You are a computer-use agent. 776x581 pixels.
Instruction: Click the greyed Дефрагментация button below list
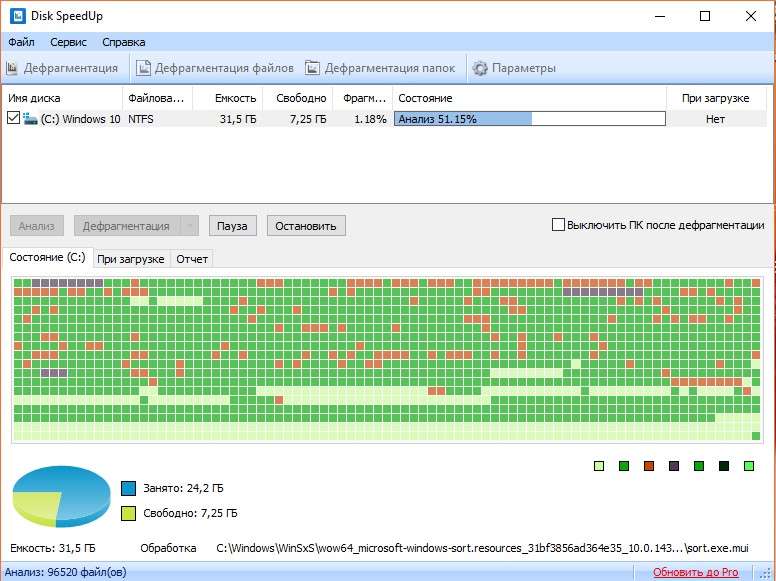point(126,226)
